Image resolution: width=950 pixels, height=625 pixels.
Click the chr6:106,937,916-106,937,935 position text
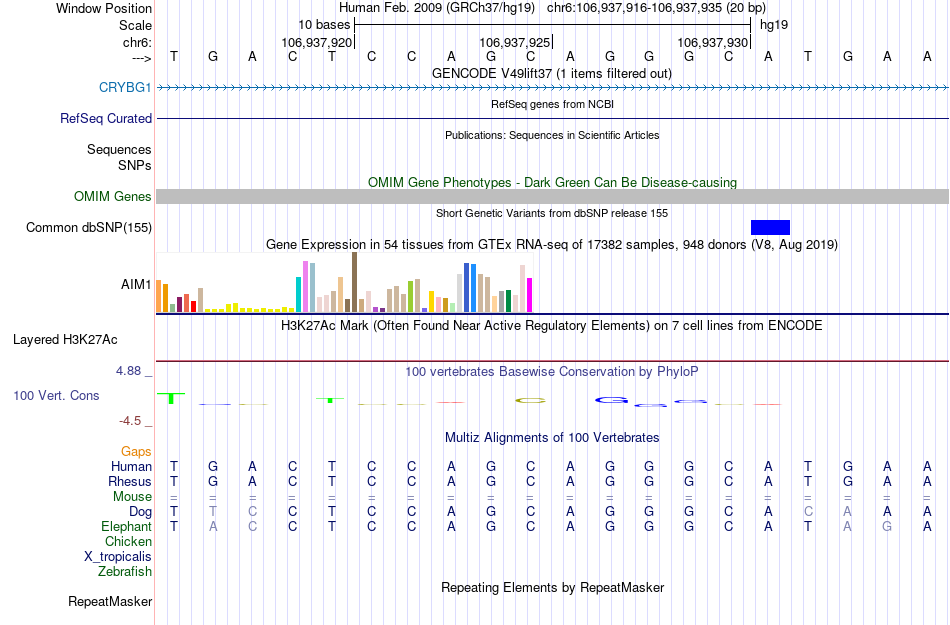656,8
